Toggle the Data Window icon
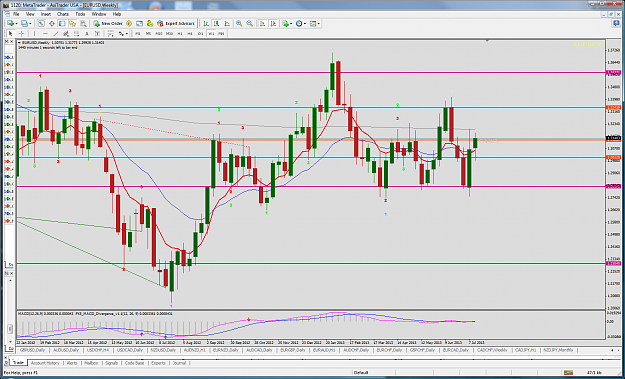The width and height of the screenshot is (625, 379). click(x=51, y=24)
